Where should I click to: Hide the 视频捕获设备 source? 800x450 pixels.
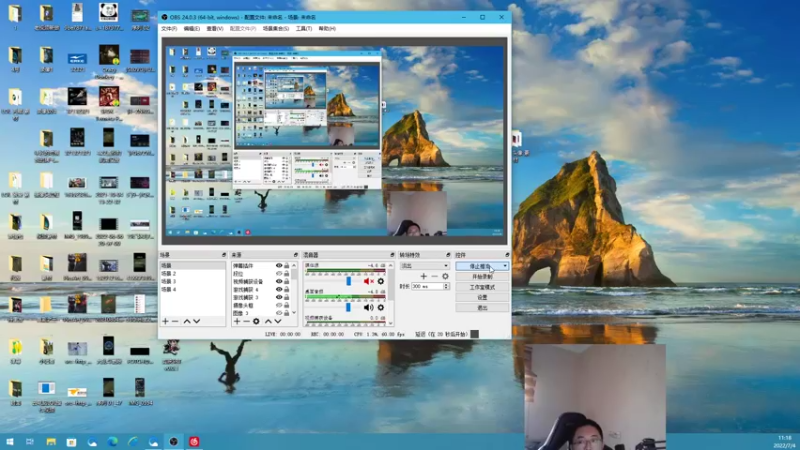[279, 282]
